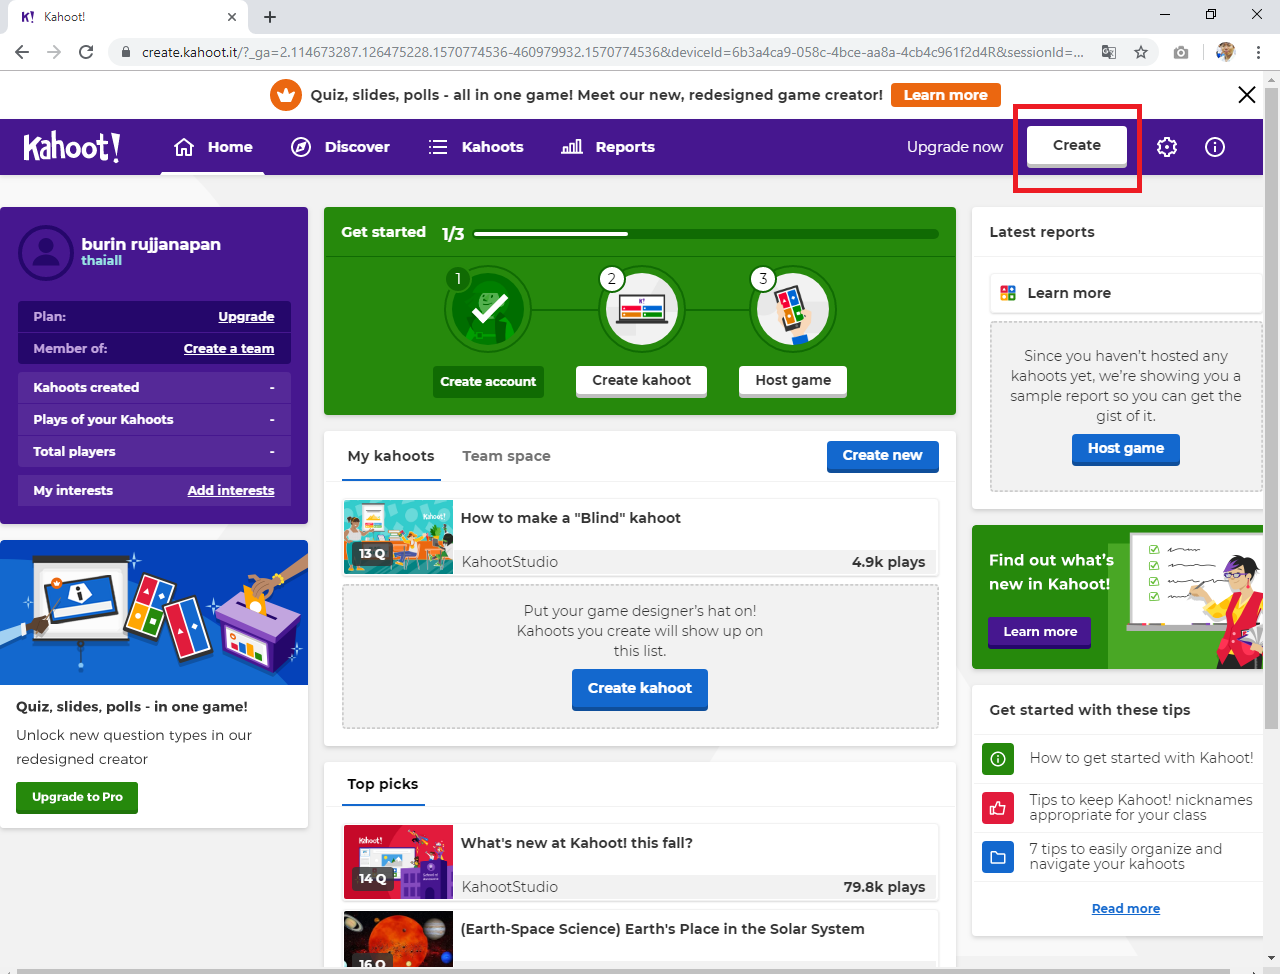
Task: Bookmark this page with star icon
Action: [x=1141, y=52]
